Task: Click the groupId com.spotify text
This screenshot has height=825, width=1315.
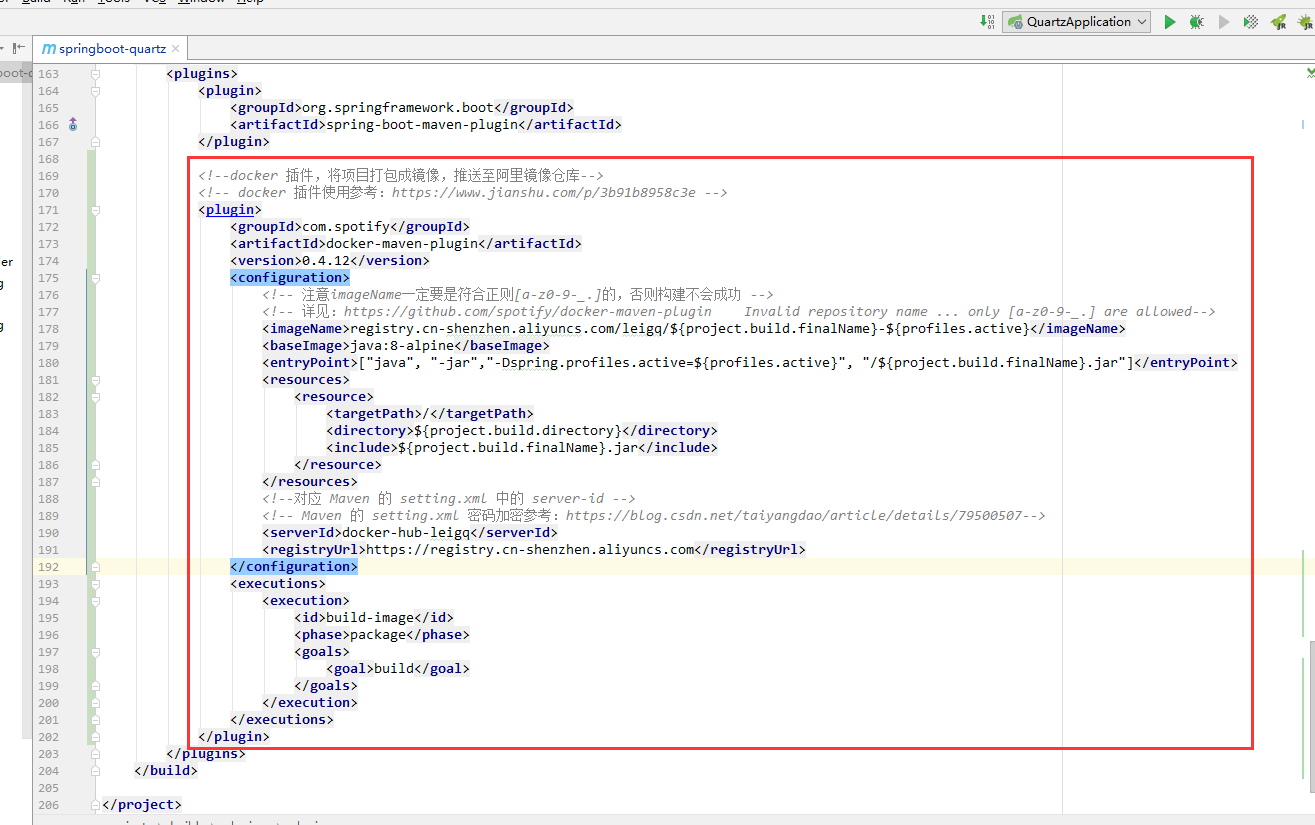Action: point(346,227)
